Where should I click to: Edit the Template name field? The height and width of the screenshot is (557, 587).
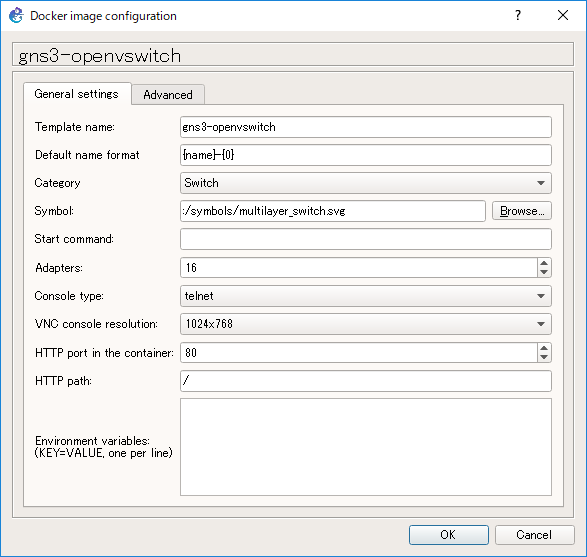(366, 127)
